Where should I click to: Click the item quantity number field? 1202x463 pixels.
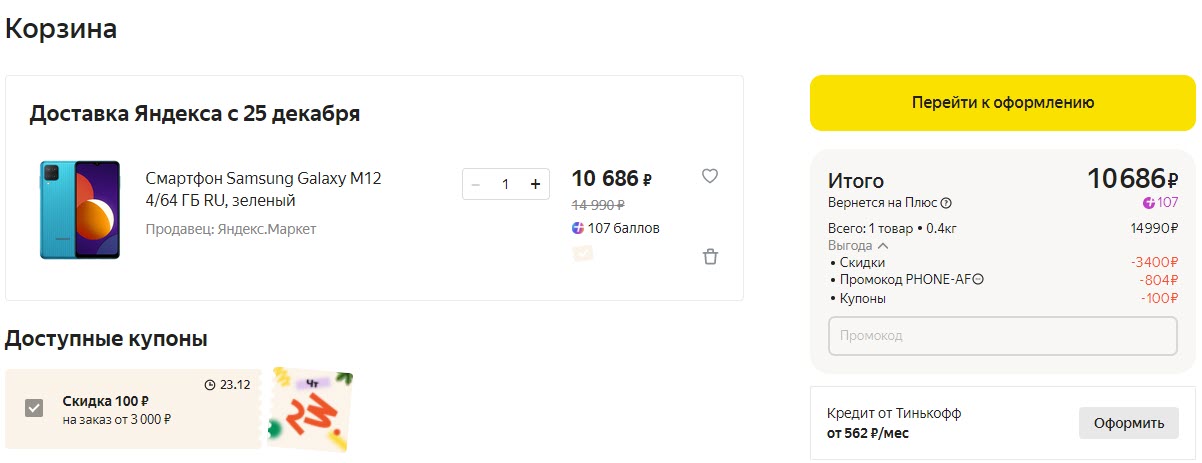click(x=506, y=184)
